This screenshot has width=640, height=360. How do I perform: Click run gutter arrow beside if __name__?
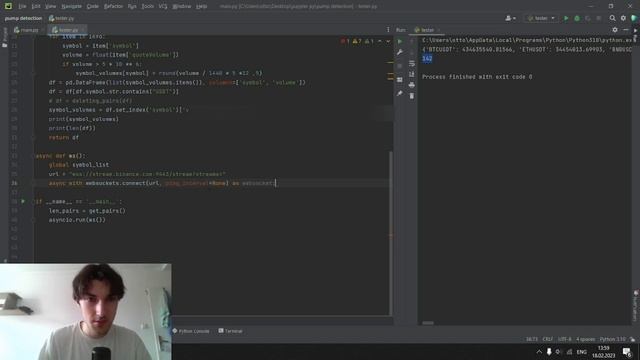click(x=23, y=201)
